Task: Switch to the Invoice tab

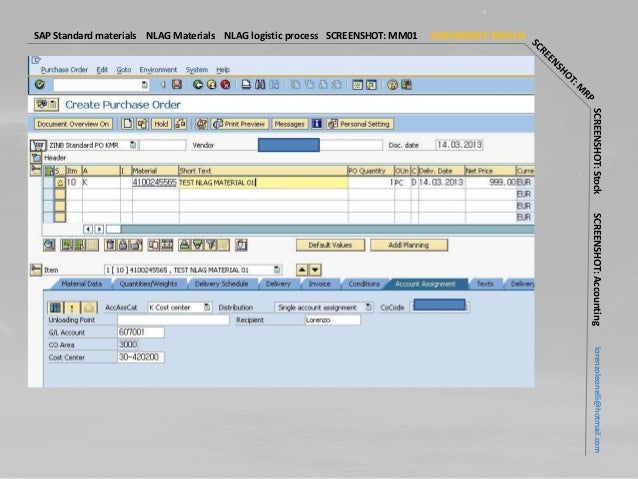Action: pos(319,284)
